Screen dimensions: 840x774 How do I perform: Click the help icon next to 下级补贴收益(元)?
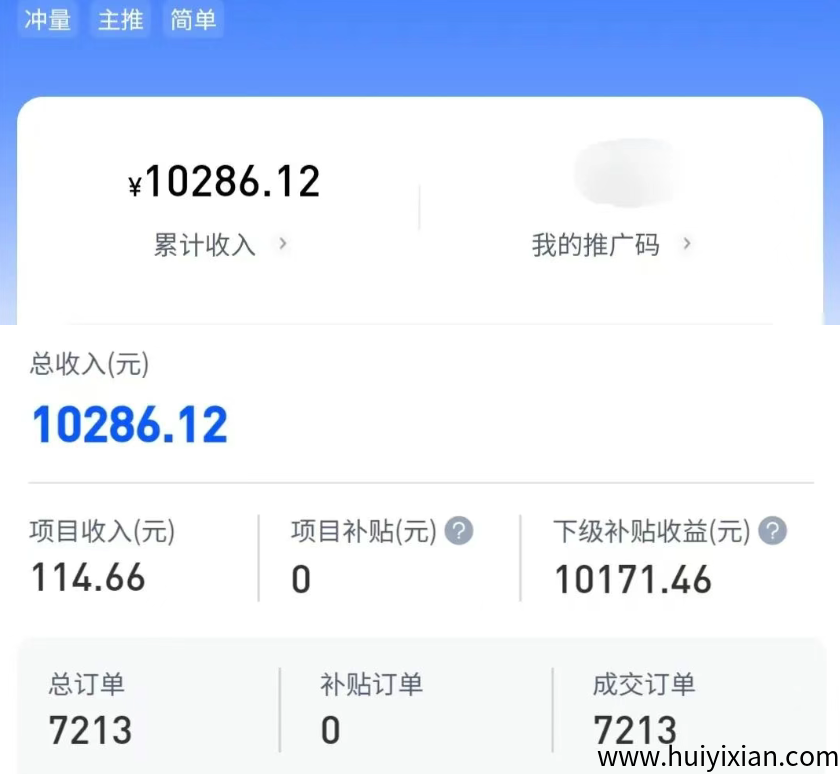[772, 531]
